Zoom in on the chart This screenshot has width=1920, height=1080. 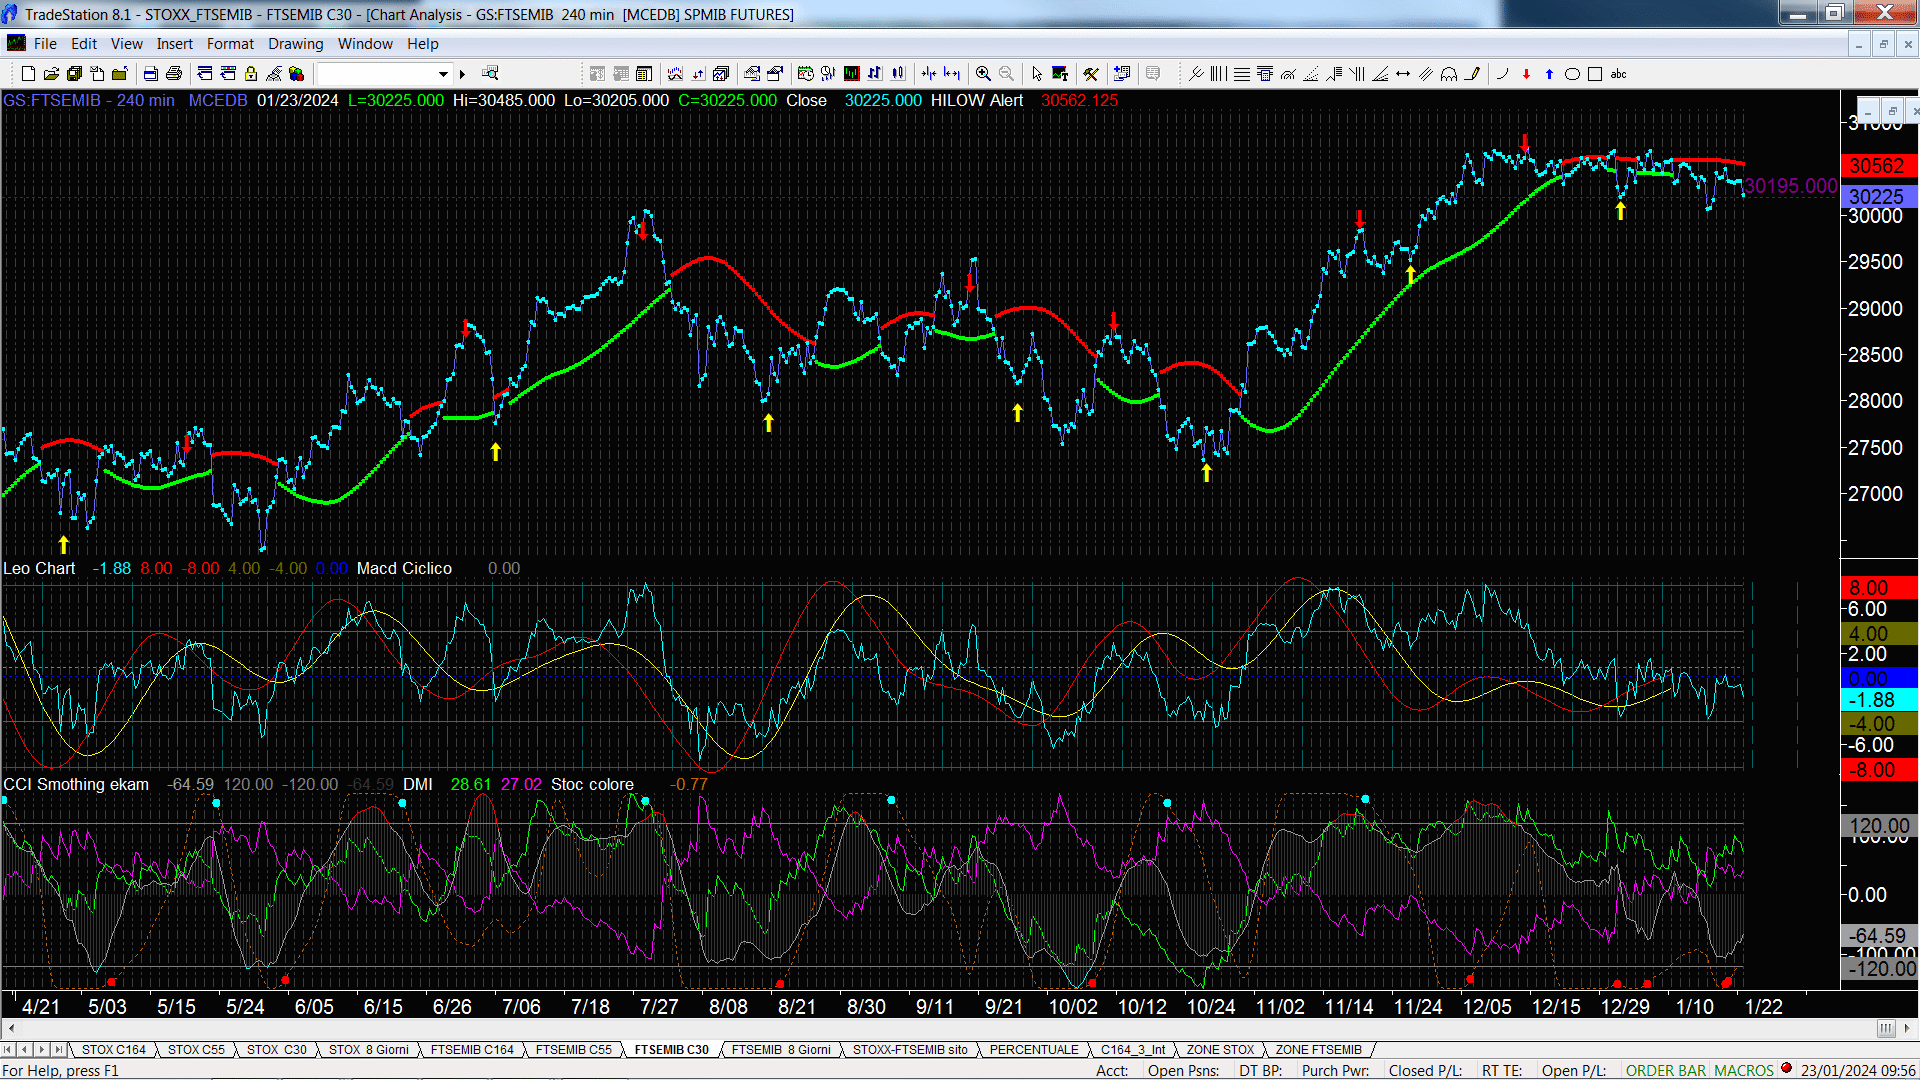pyautogui.click(x=983, y=74)
